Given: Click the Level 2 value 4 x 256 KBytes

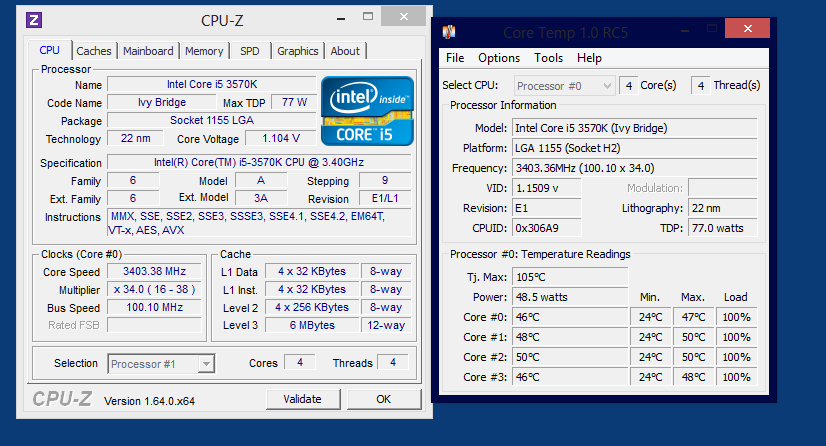Looking at the screenshot, I should click(312, 307).
